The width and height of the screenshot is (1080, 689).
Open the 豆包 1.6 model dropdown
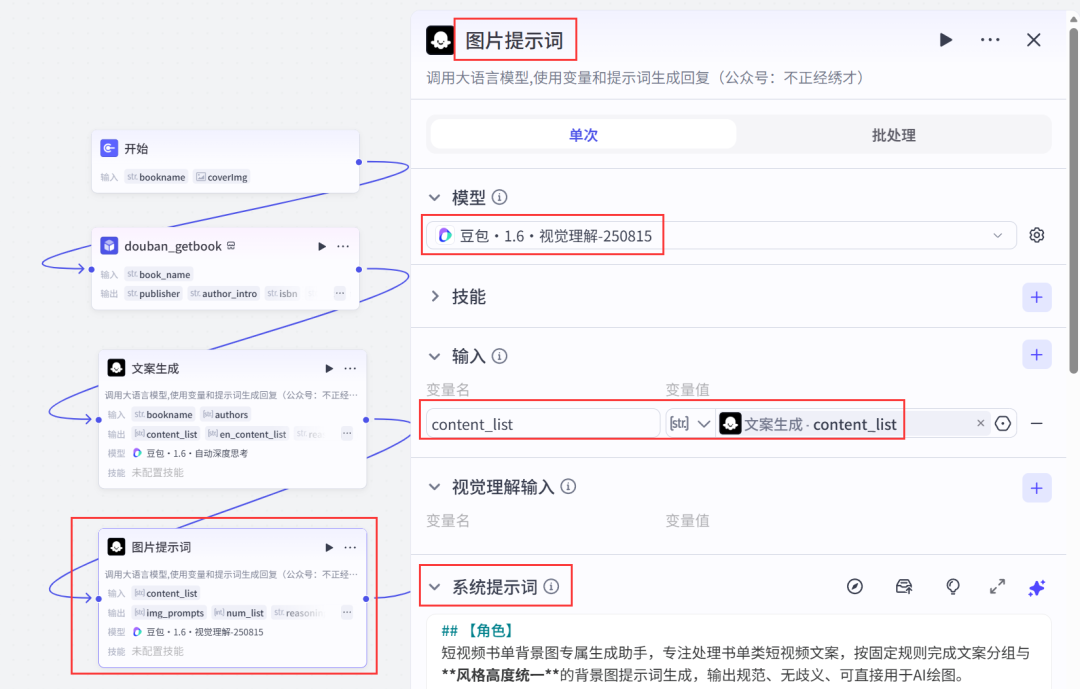[720, 235]
